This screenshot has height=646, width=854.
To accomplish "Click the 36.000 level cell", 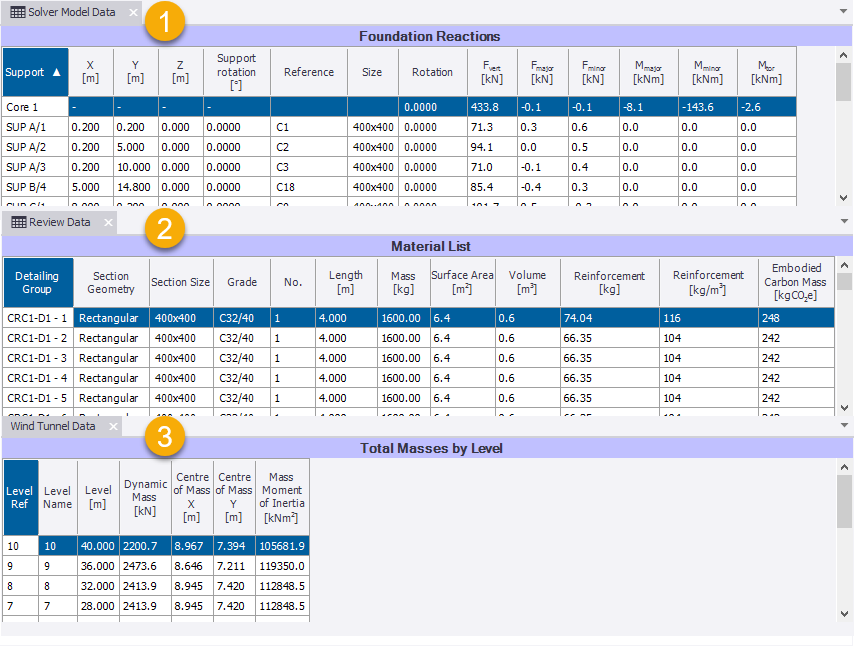I will pyautogui.click(x=98, y=566).
